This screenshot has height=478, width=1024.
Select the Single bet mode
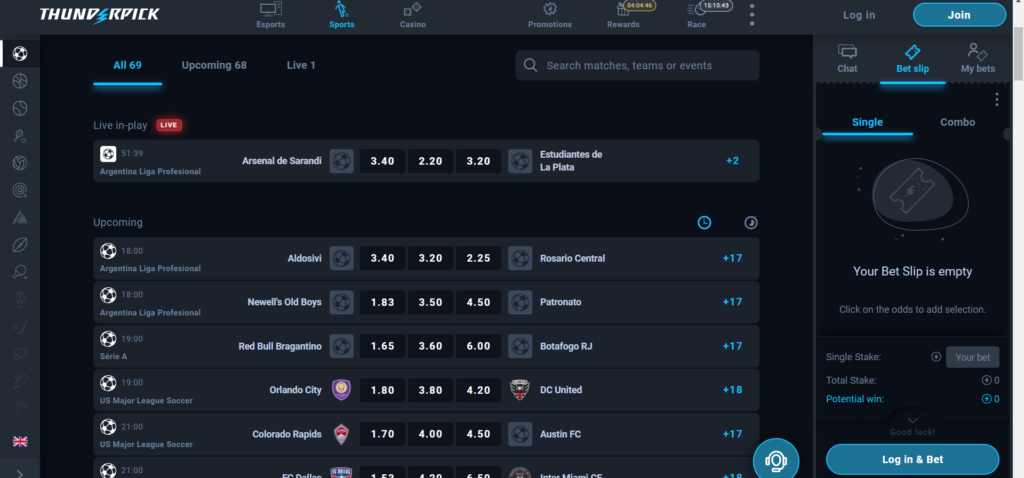(x=867, y=122)
